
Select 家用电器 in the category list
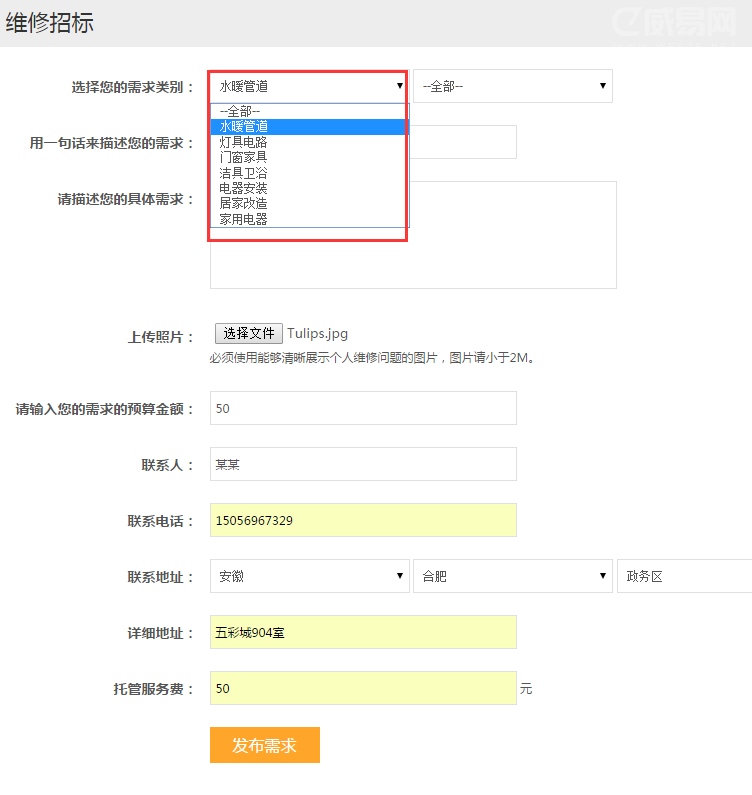click(x=244, y=219)
